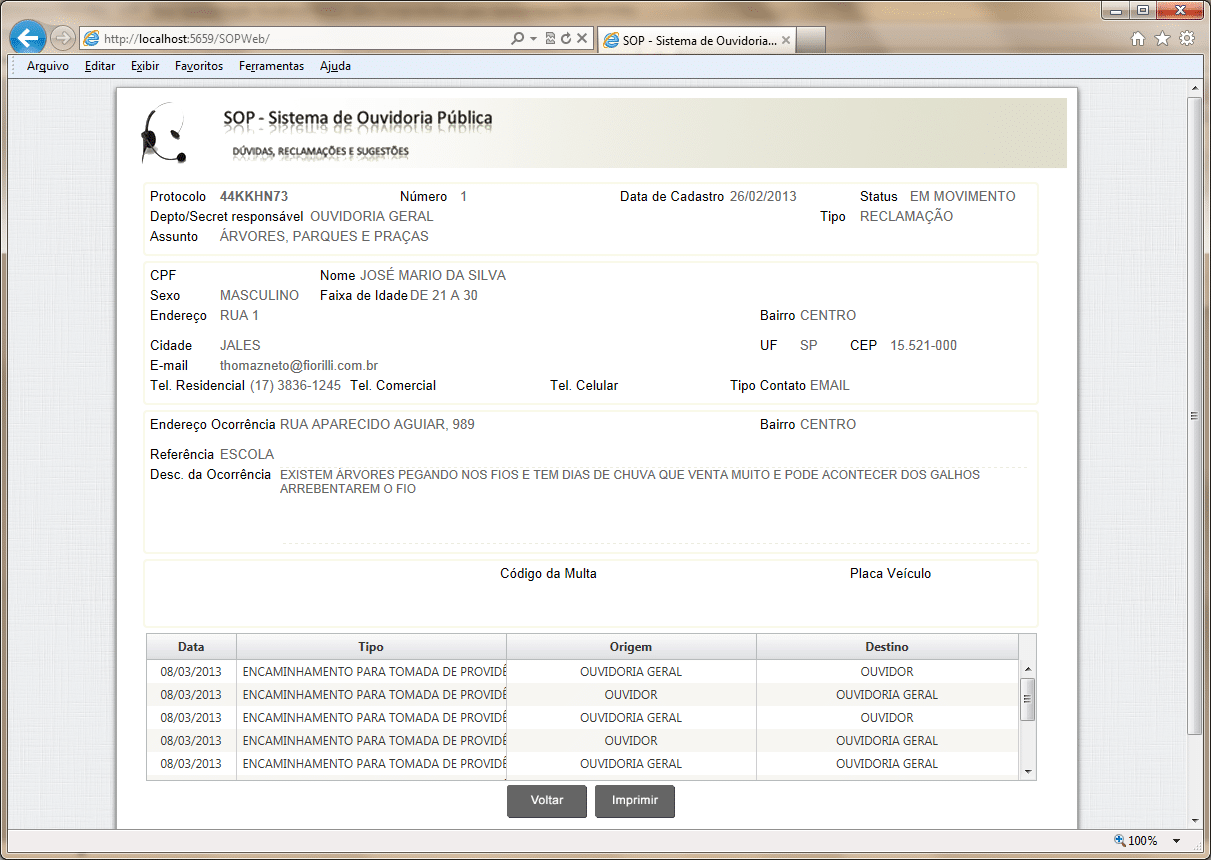The height and width of the screenshot is (860, 1211).
Task: Open Favorites star icon
Action: 1162,39
